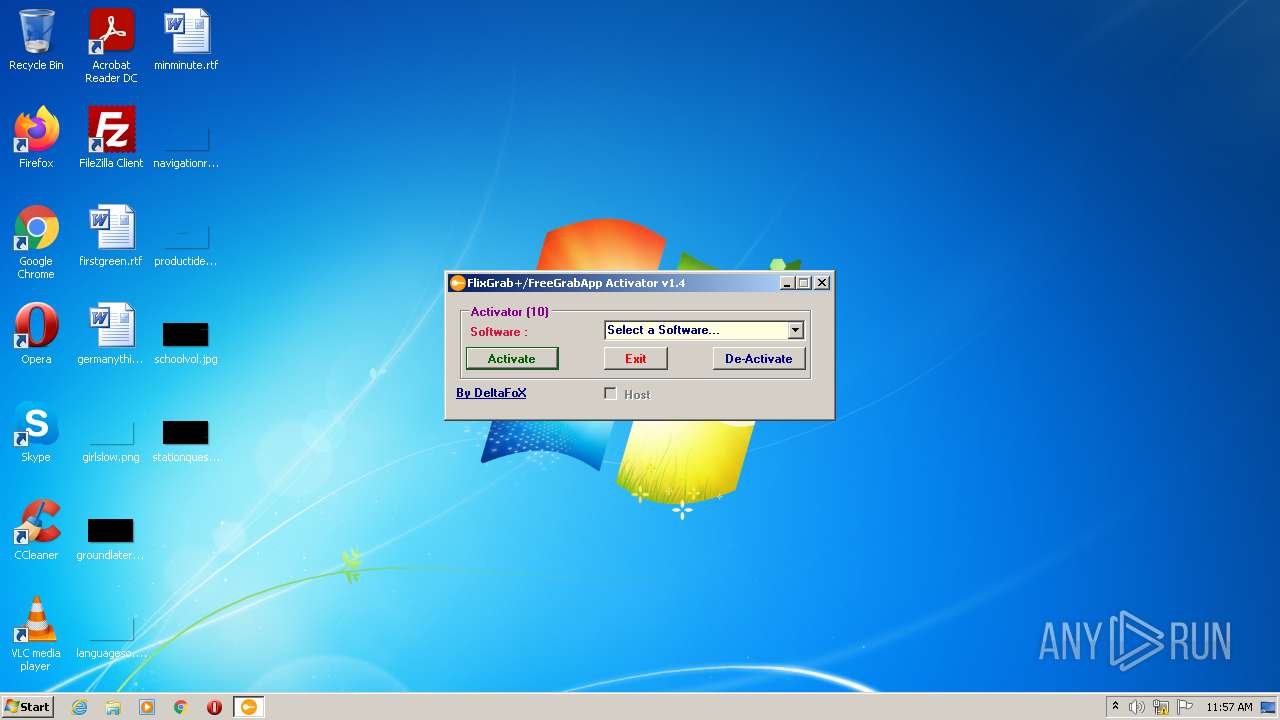Open Windows Media Player taskbar icon
This screenshot has height=720, width=1280.
pyautogui.click(x=147, y=707)
